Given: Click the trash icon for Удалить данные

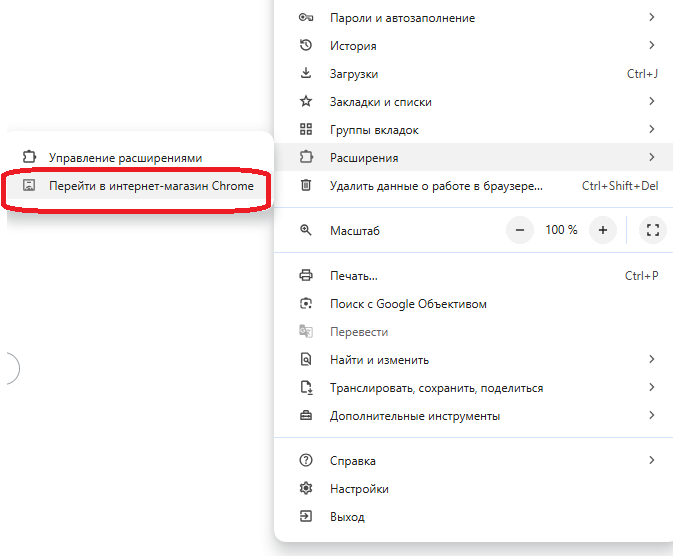Looking at the screenshot, I should 307,186.
